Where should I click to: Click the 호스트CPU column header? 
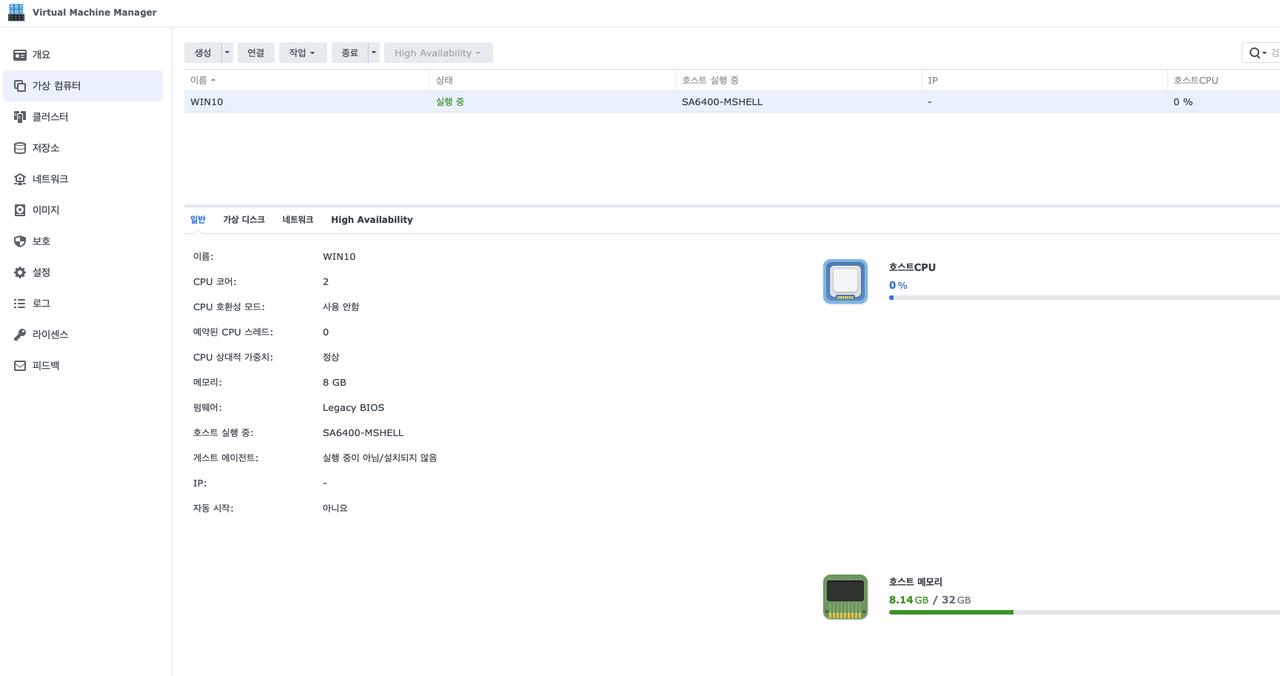[x=1224, y=80]
